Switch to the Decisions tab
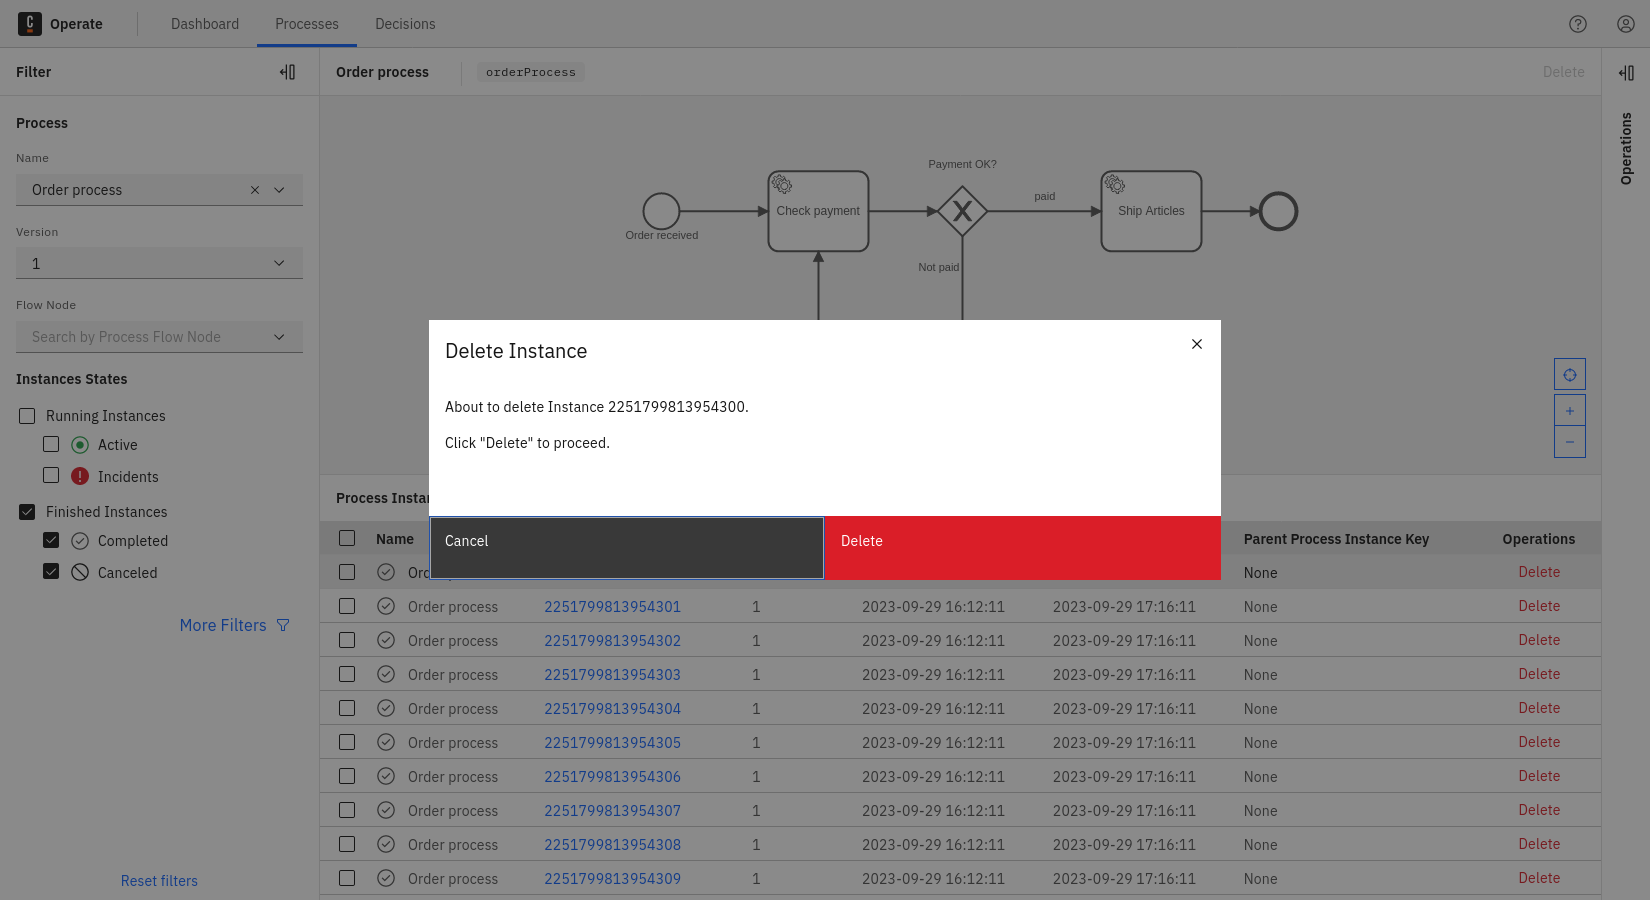 405,24
